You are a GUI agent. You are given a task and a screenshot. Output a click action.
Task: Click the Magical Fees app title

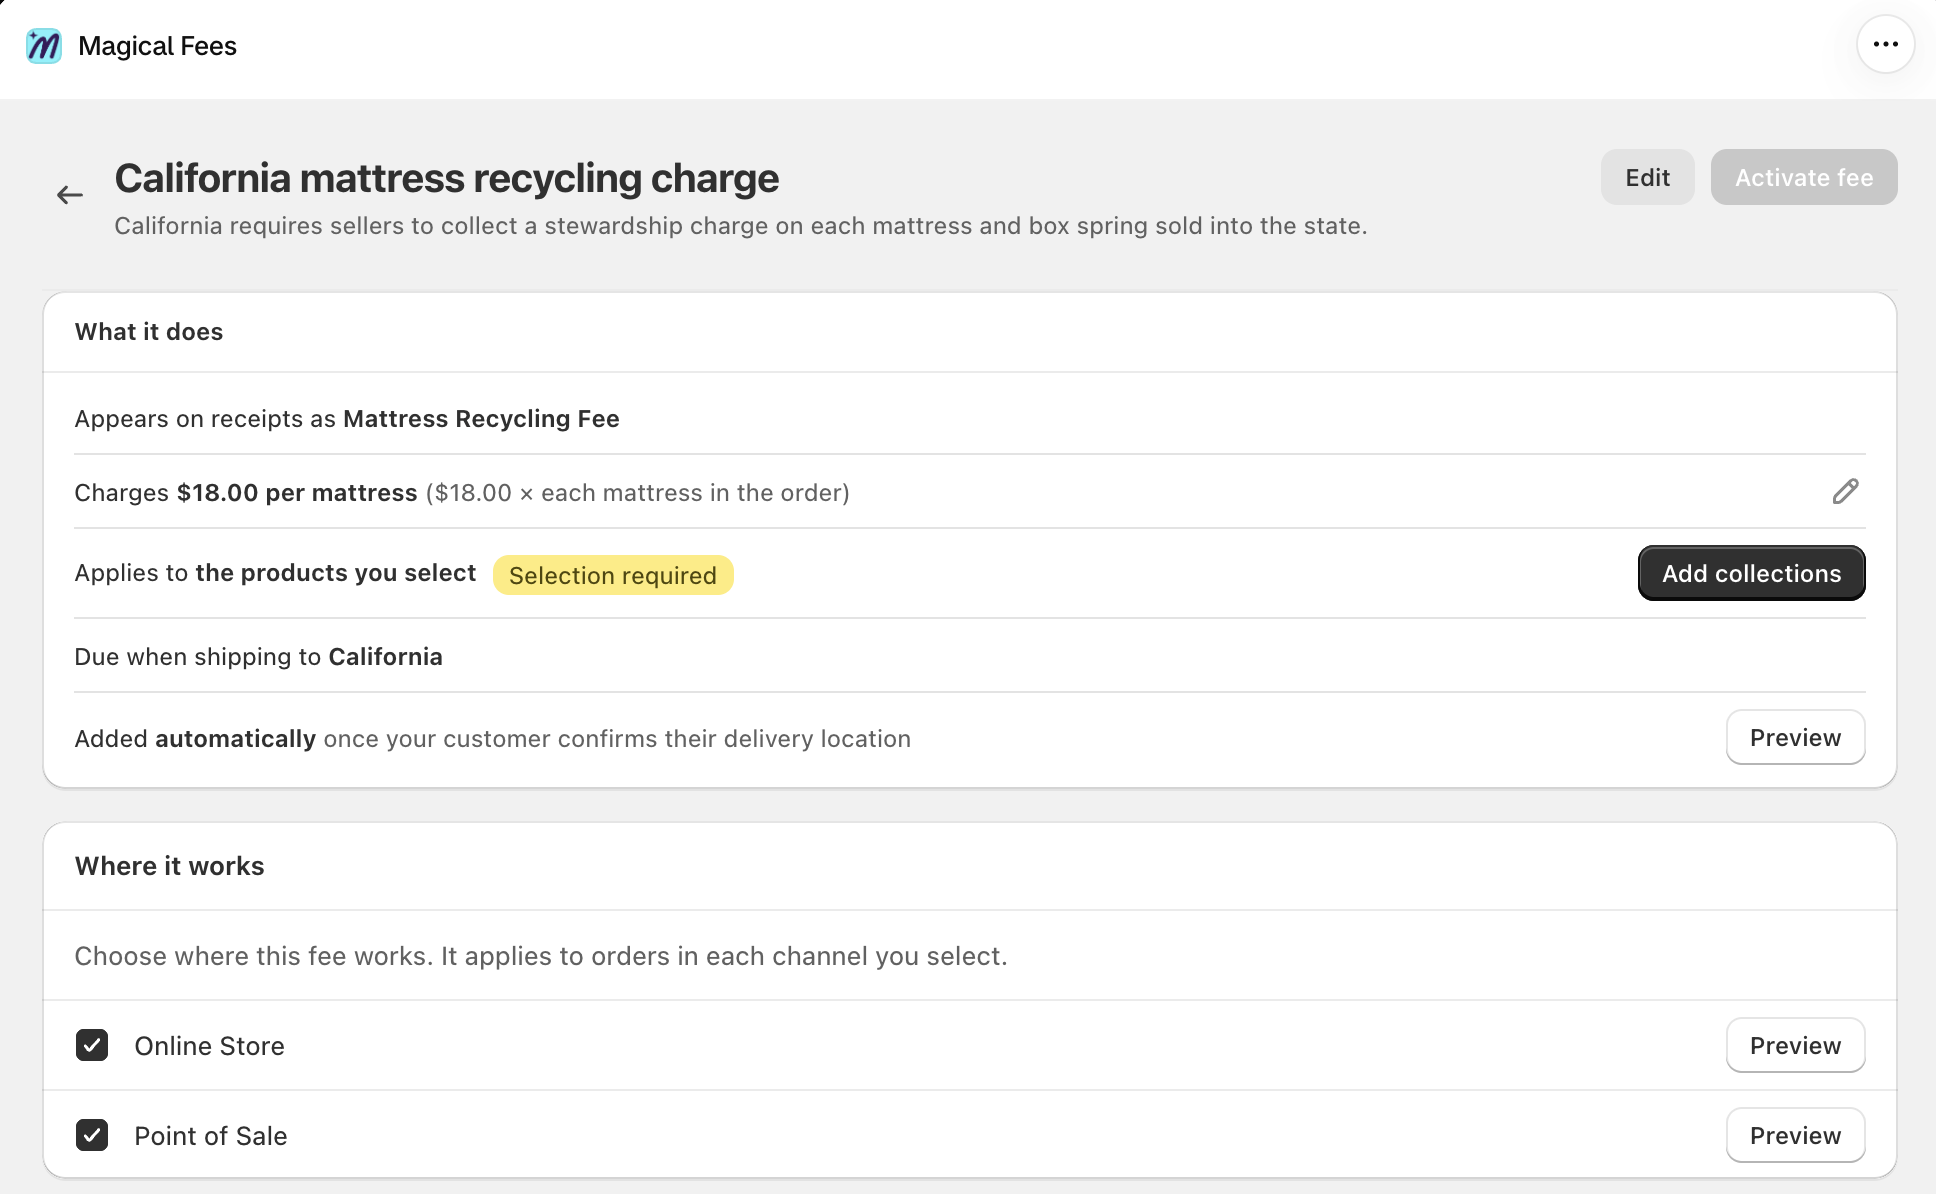coord(157,46)
